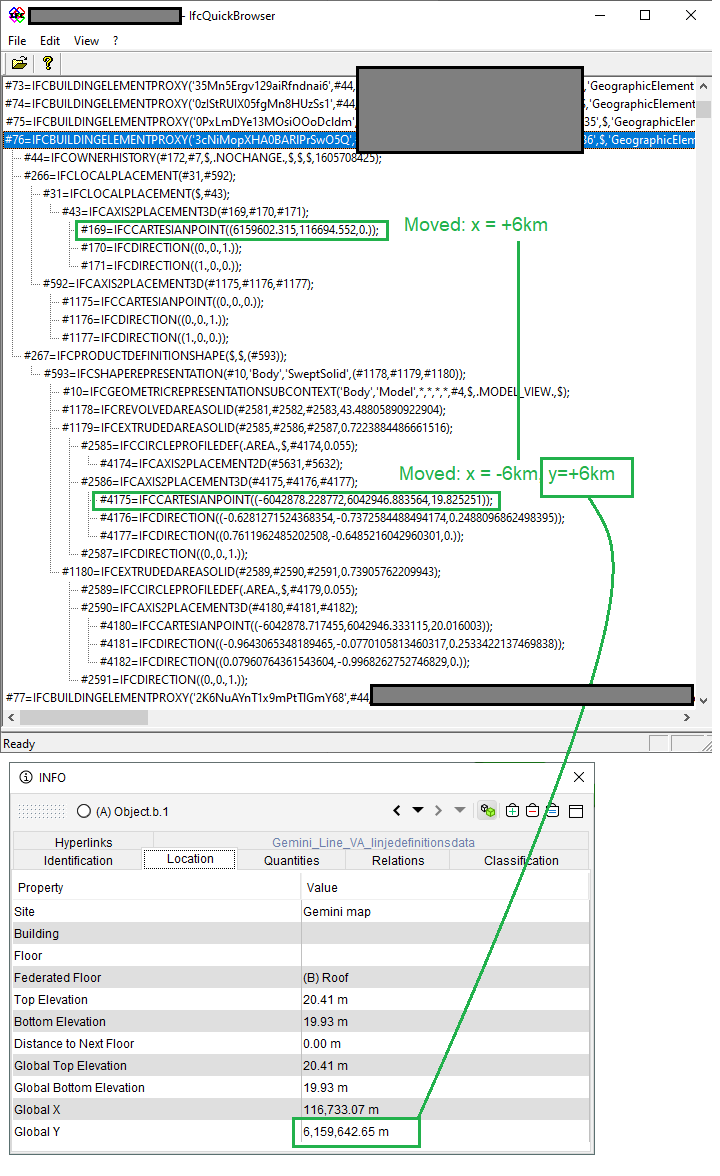Open the View menu
Image resolution: width=720 pixels, height=1176 pixels.
pyautogui.click(x=86, y=40)
